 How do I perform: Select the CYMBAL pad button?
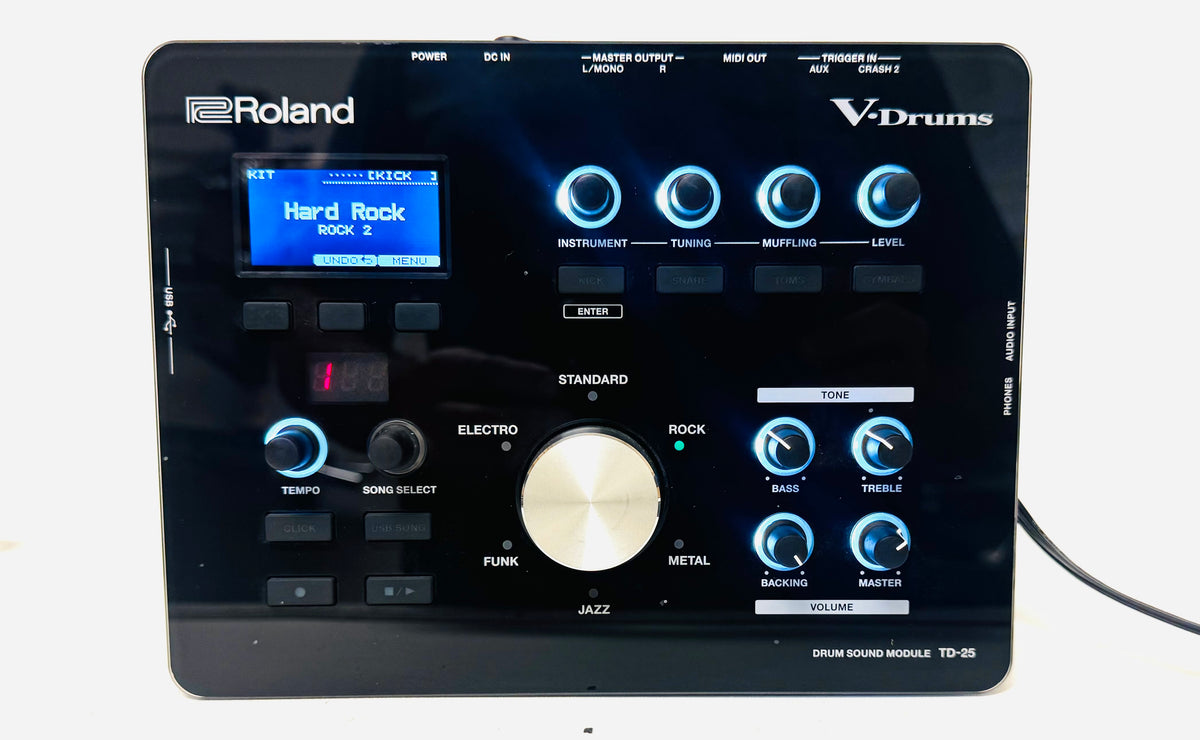click(x=887, y=279)
